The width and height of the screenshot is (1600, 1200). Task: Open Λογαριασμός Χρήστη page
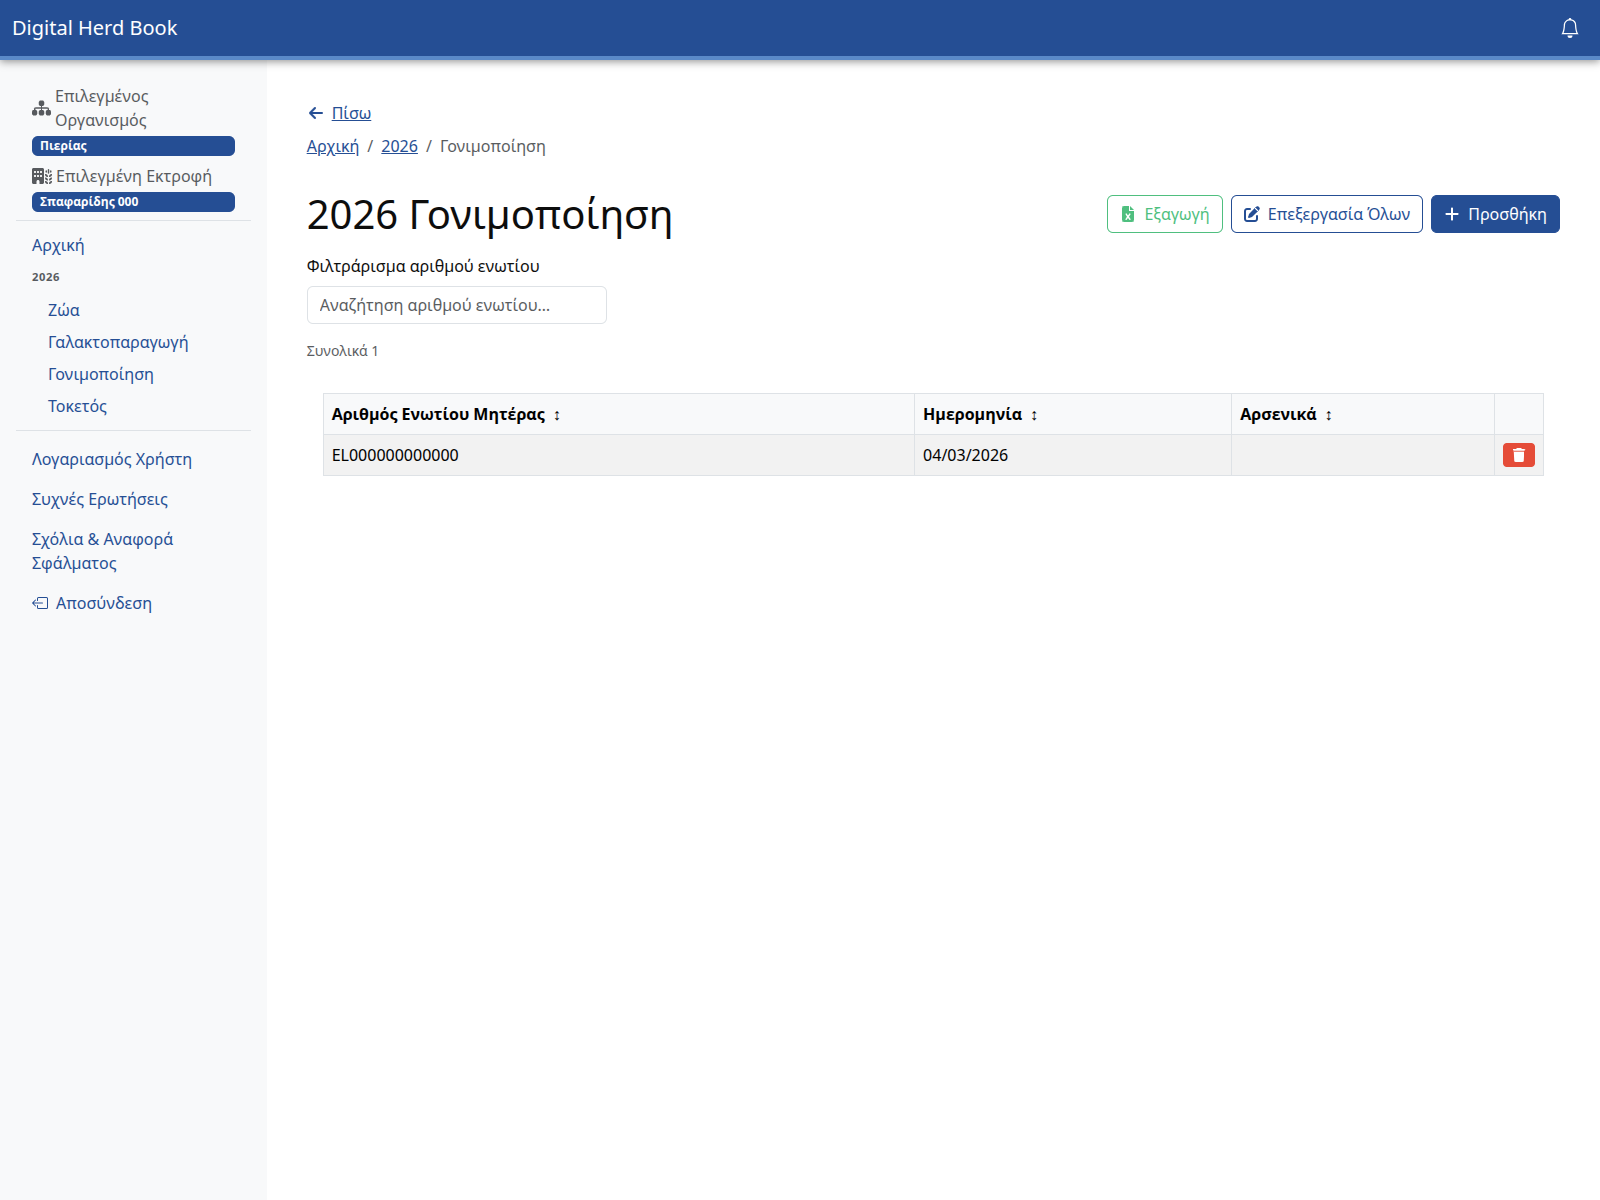tap(112, 459)
